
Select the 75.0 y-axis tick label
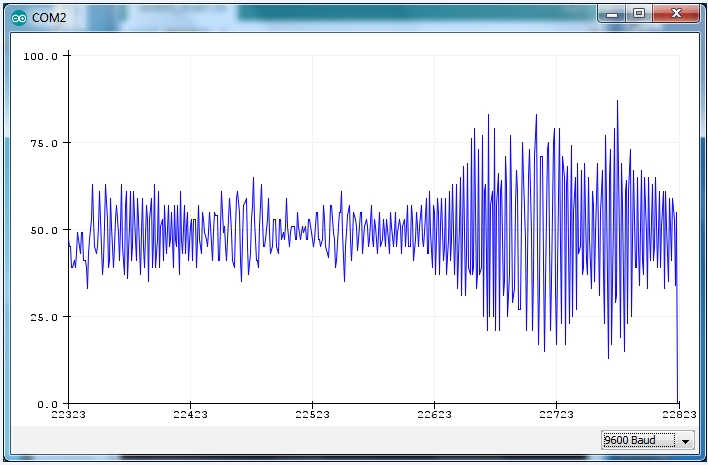tap(43, 143)
